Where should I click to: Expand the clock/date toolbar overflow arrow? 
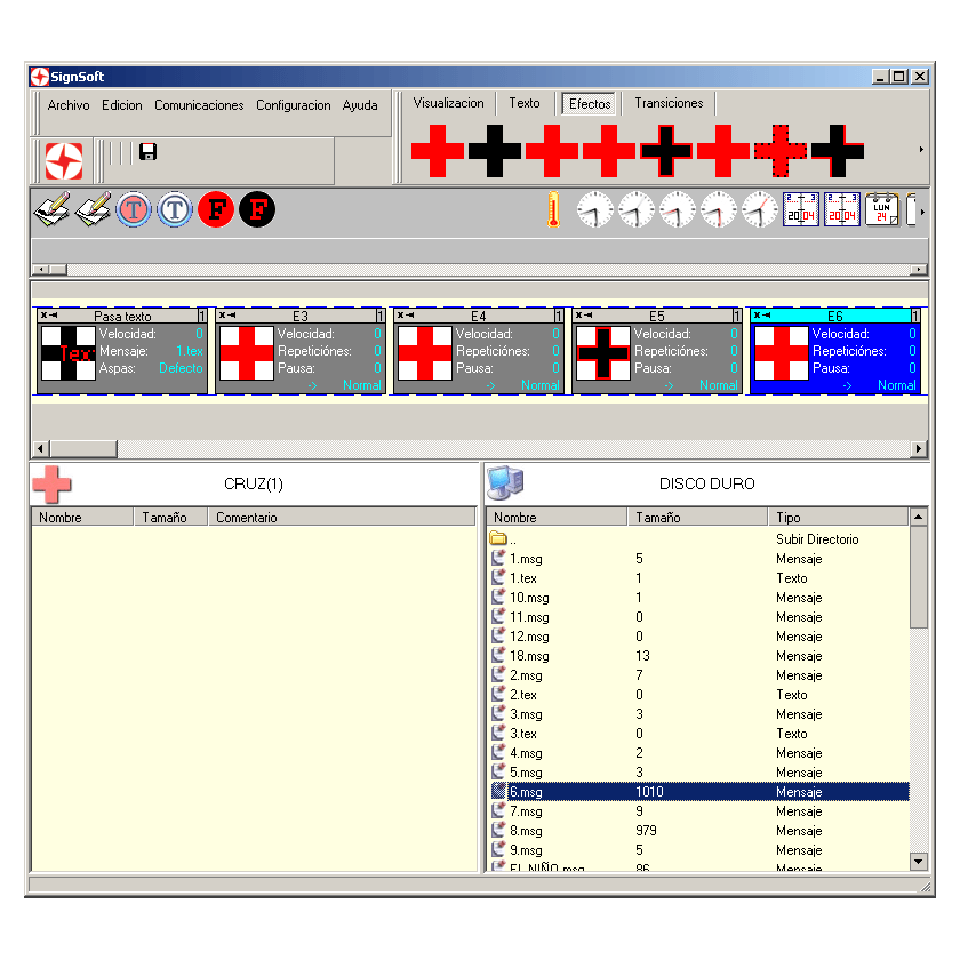pos(921,212)
